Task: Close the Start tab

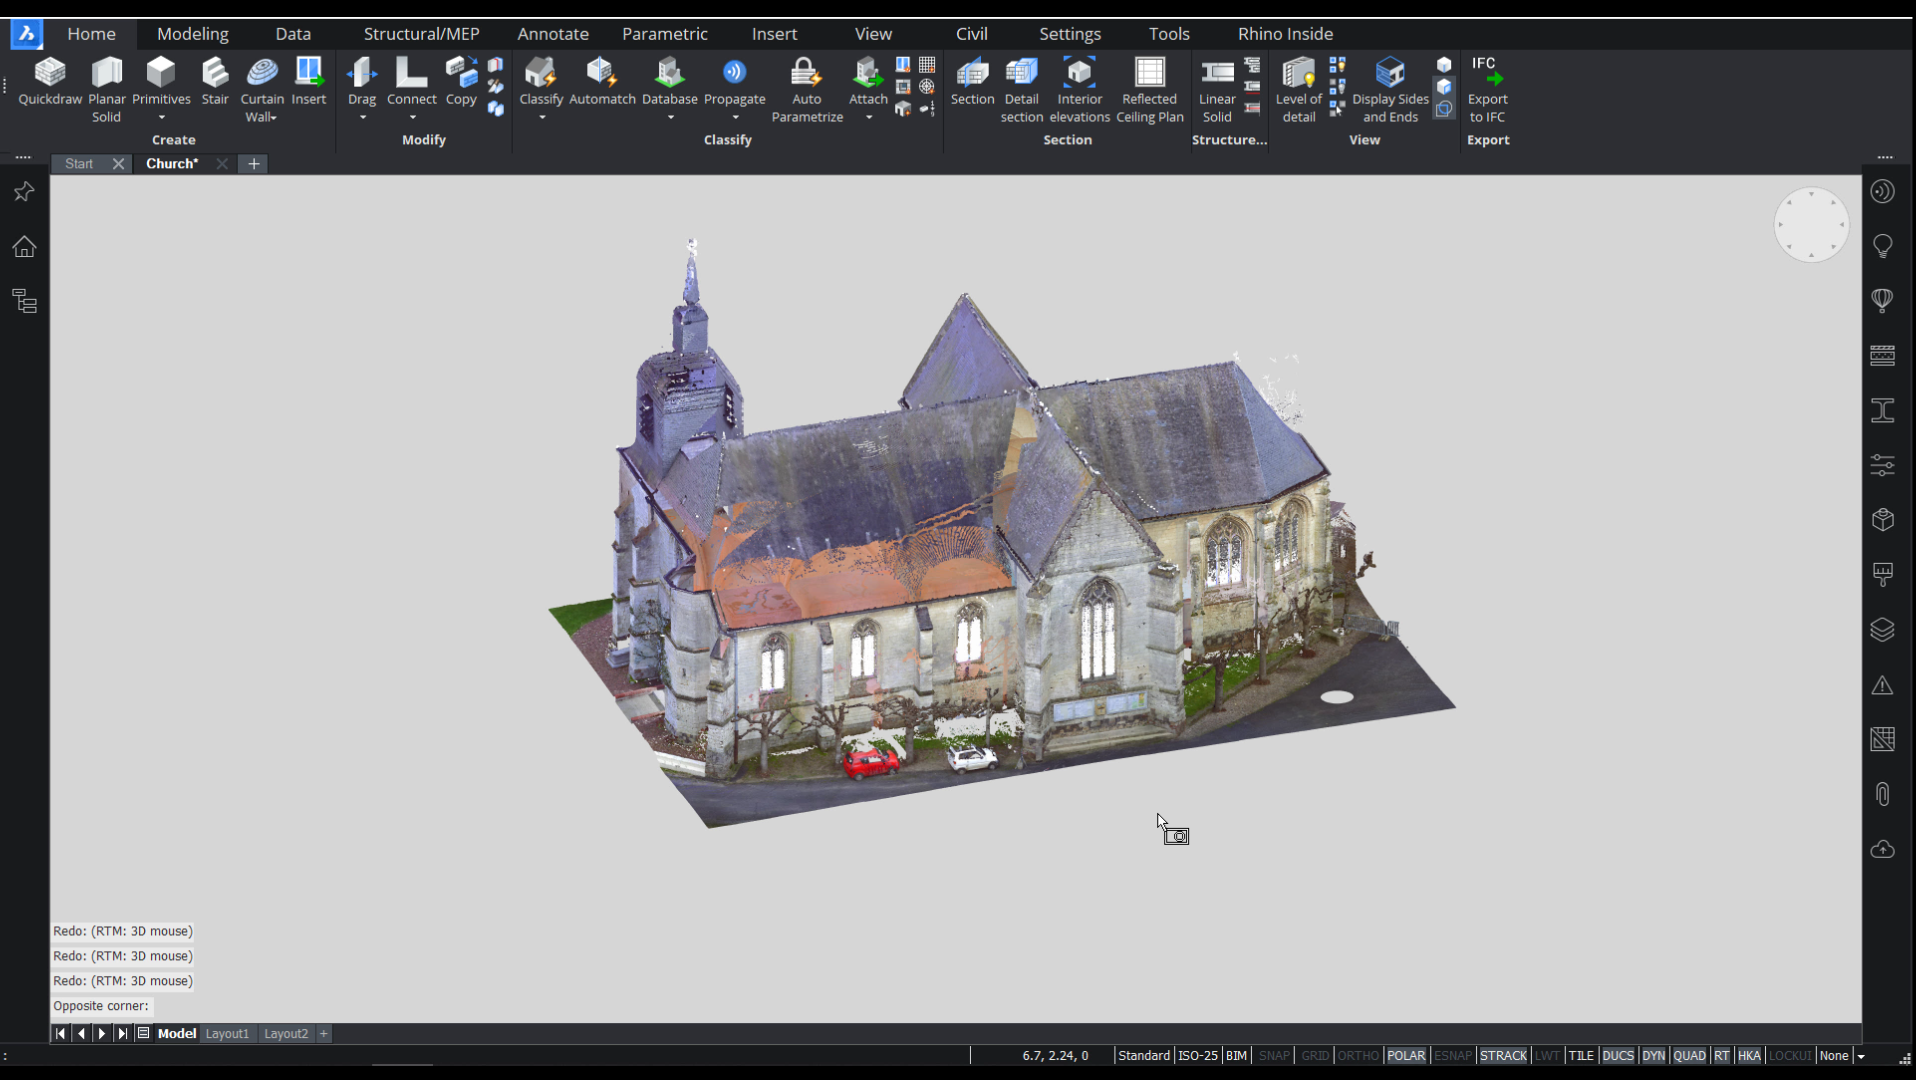Action: [x=118, y=164]
